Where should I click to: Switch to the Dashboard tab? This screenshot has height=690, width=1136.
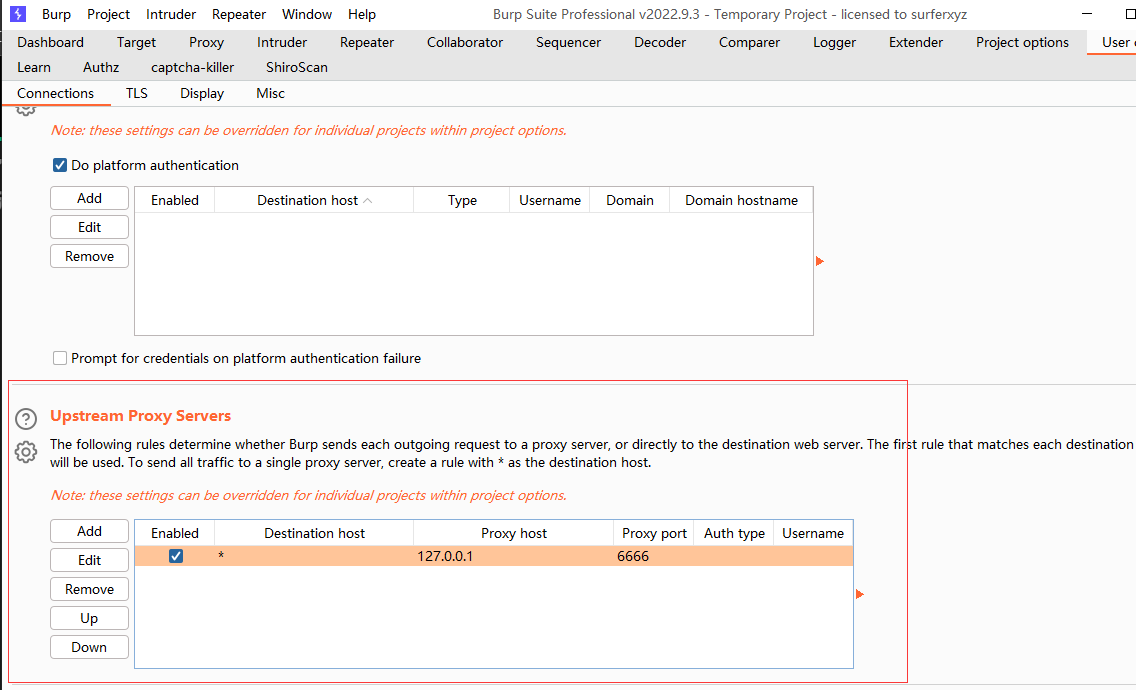pos(50,42)
